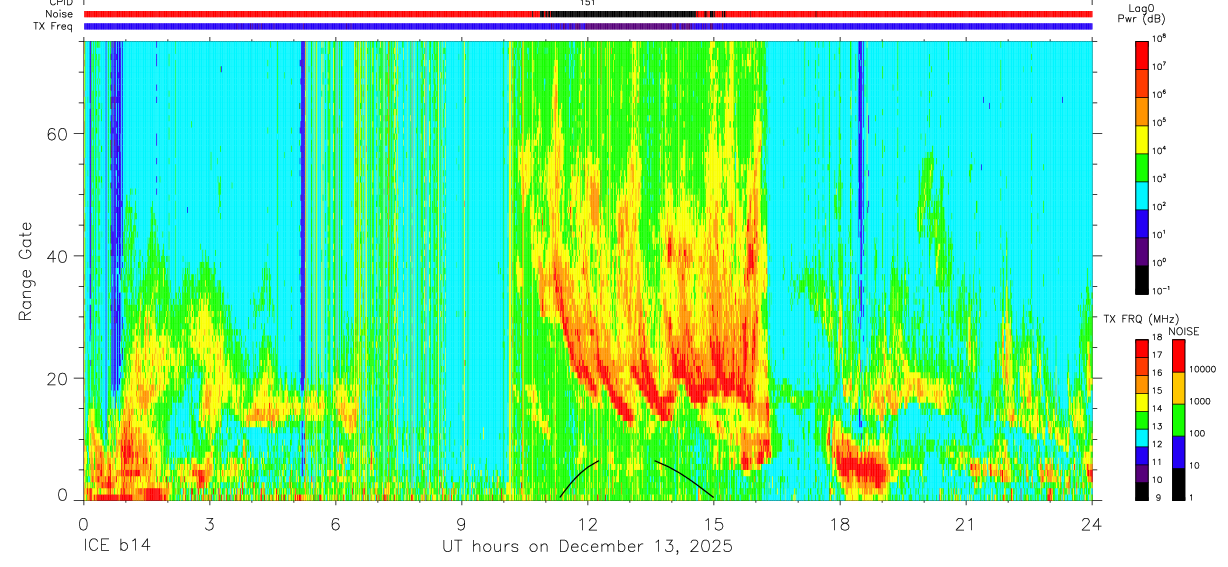Click the right black arc ending at hour 15
The width and height of the screenshot is (1228, 567).
click(x=685, y=478)
